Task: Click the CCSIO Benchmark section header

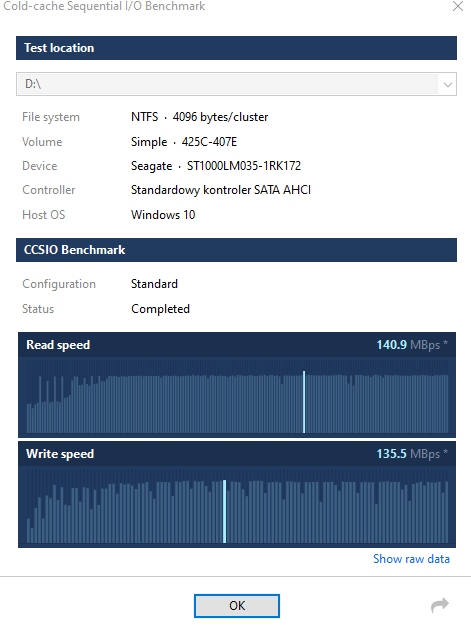Action: (236, 250)
